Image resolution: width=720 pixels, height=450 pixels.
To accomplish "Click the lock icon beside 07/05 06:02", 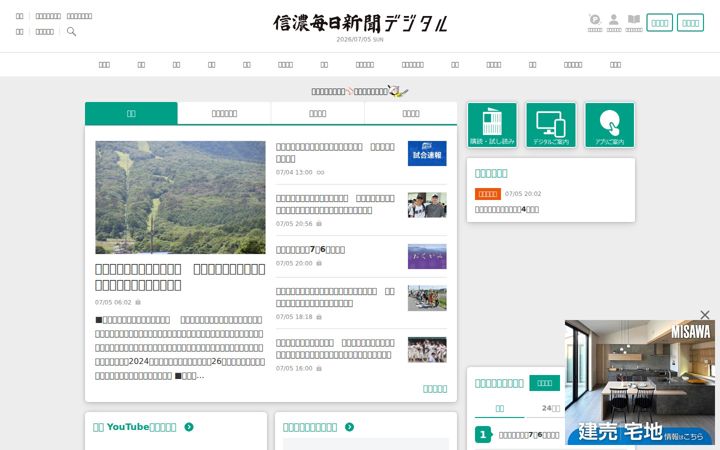I will (x=138, y=302).
